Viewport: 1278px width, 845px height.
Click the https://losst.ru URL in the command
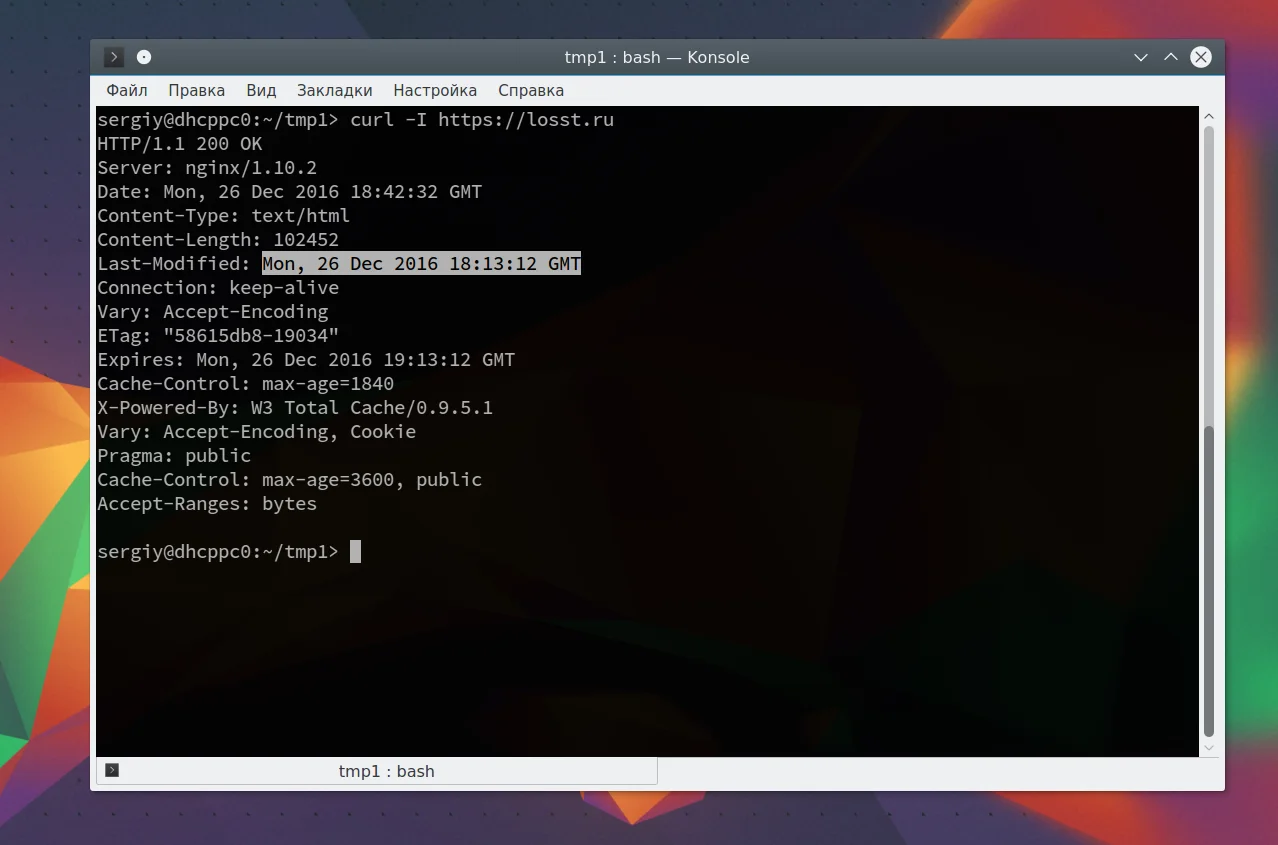(526, 120)
